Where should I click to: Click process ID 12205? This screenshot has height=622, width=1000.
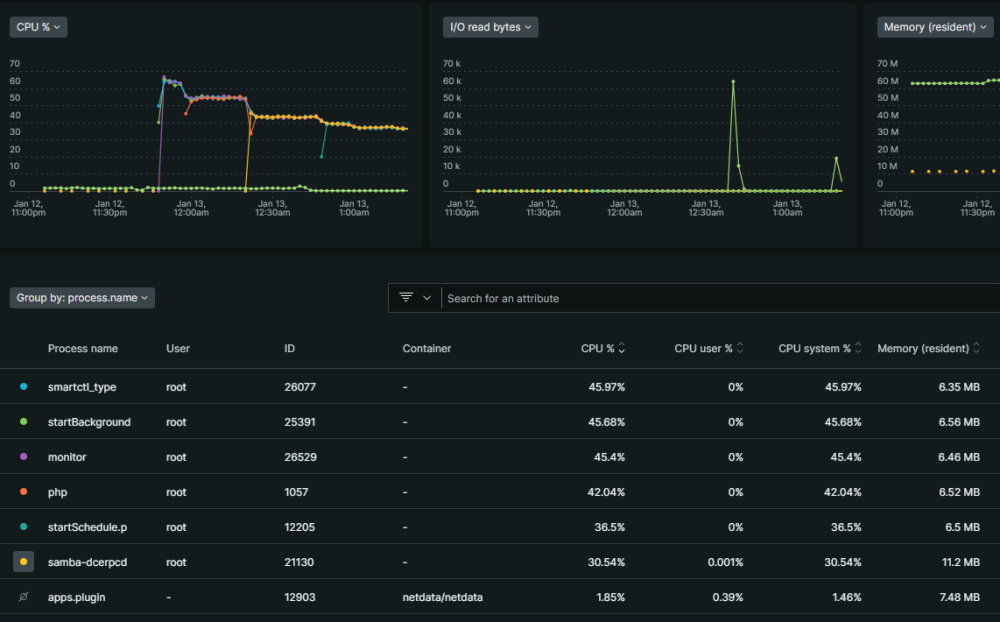[300, 527]
